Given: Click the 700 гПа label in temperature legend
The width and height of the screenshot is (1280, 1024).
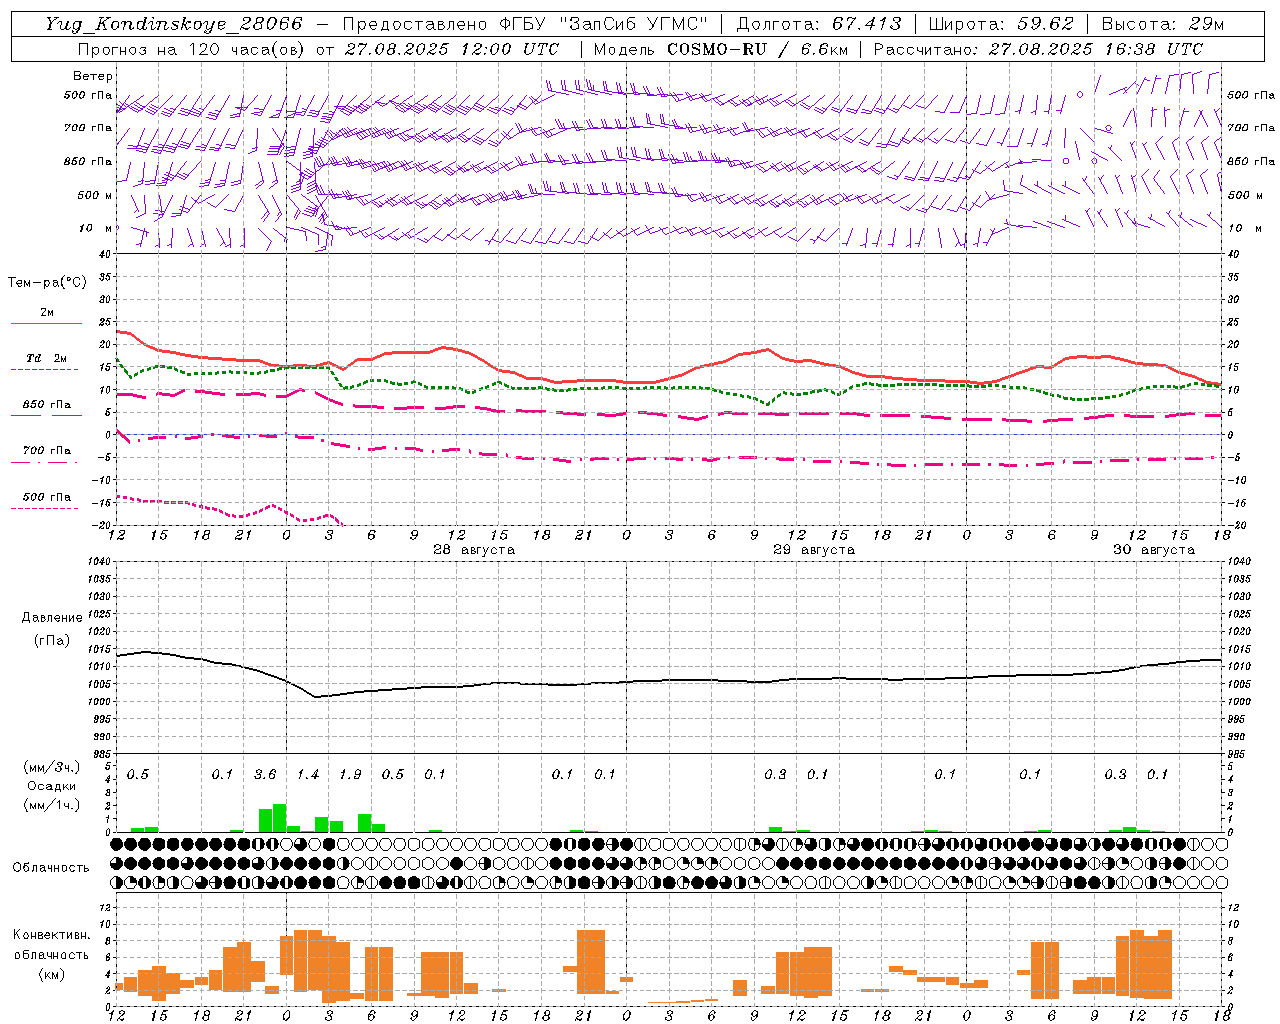Looking at the screenshot, I should pos(47,450).
